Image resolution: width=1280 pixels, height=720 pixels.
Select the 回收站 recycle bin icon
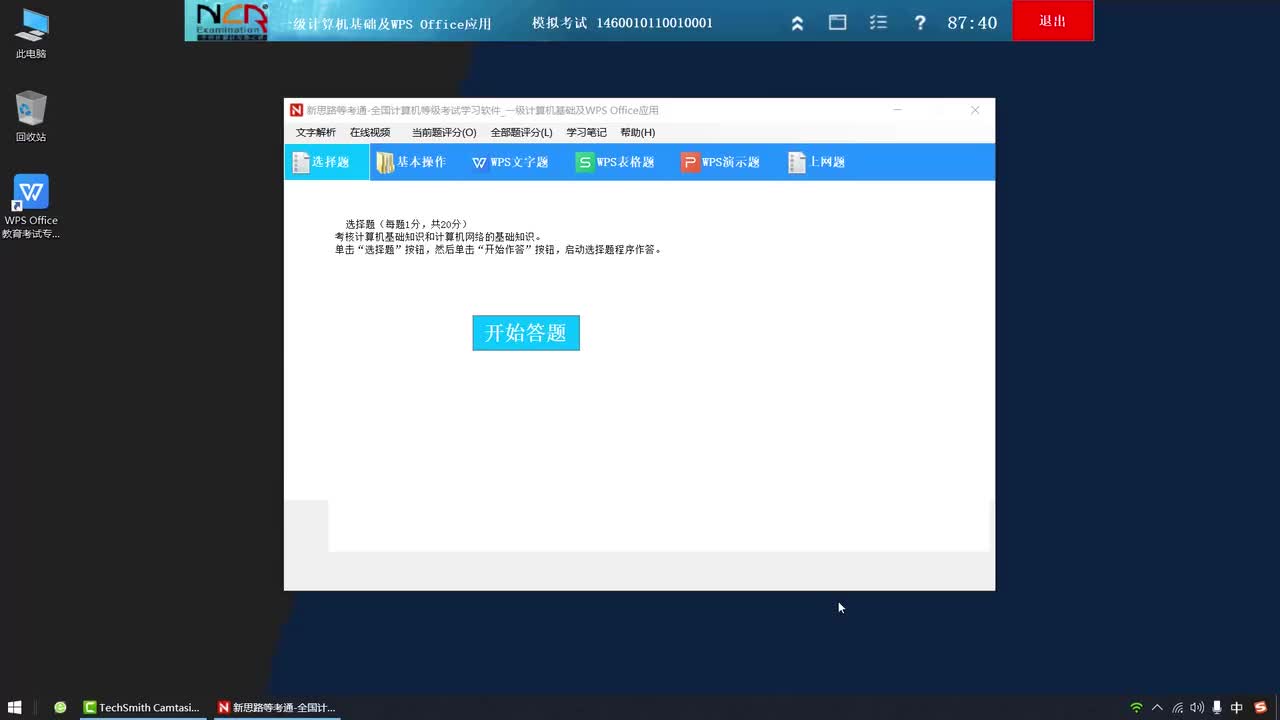[31, 117]
